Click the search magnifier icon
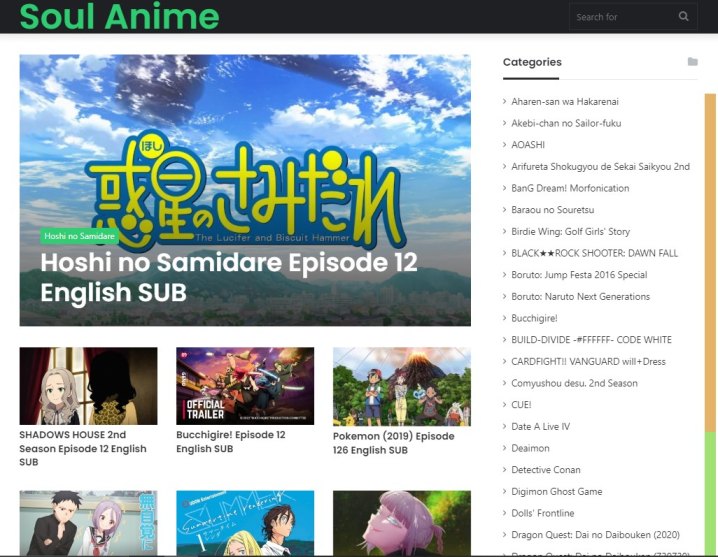Image resolution: width=718 pixels, height=557 pixels. click(x=683, y=16)
